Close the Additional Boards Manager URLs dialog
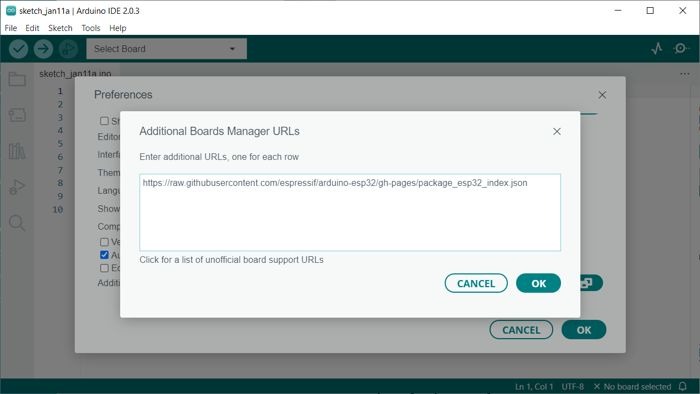The image size is (700, 394). coord(557,131)
